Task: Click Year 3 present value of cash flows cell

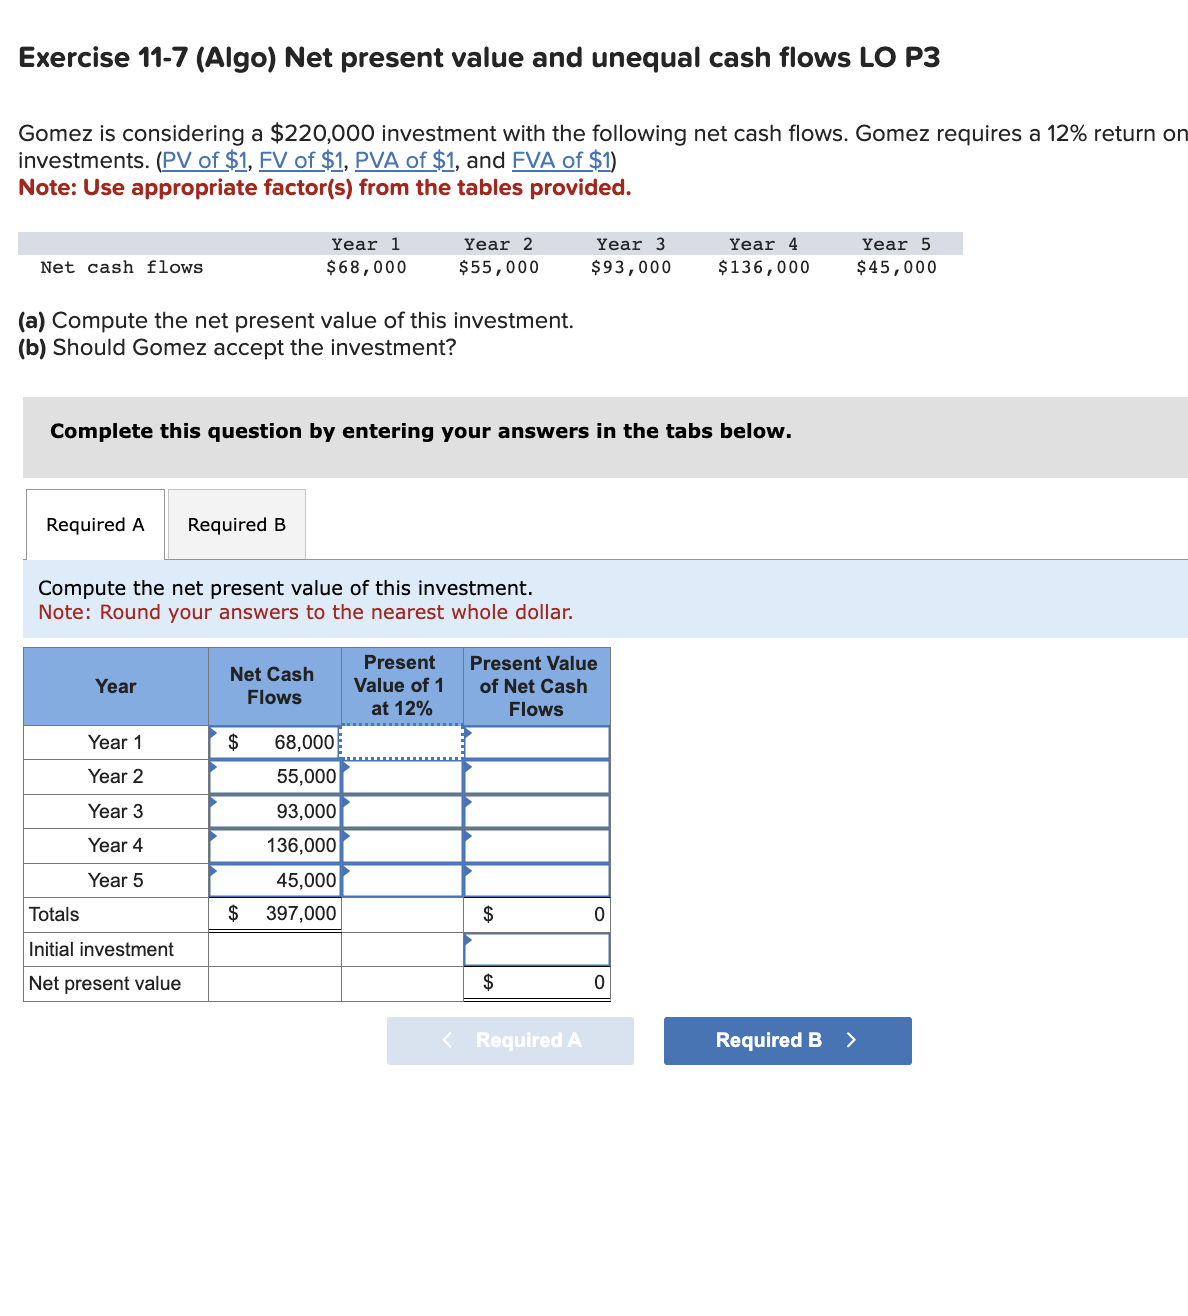Action: 537,811
